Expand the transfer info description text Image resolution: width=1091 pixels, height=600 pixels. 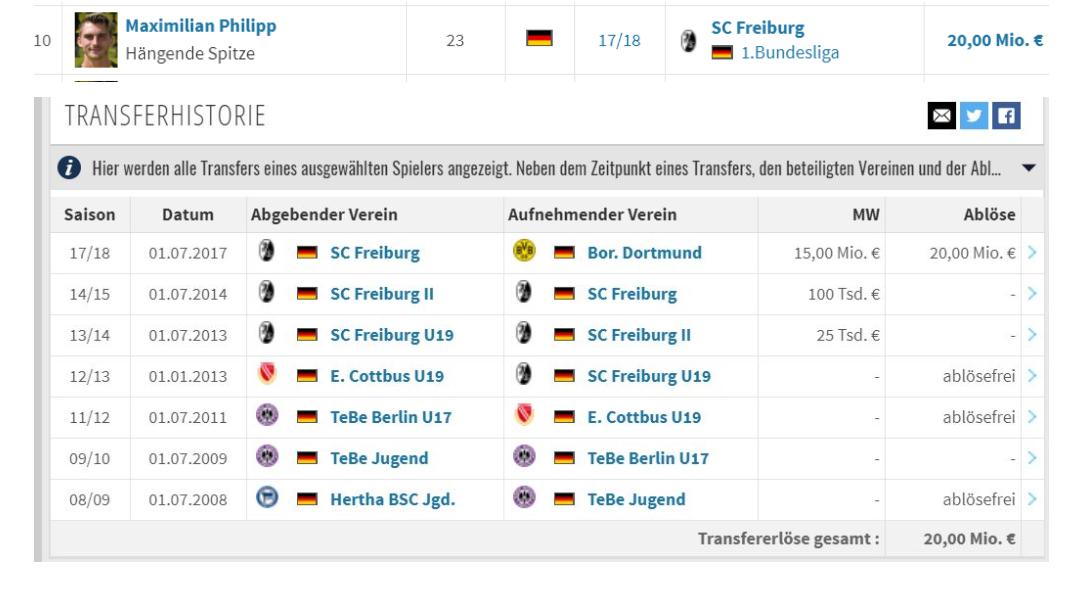[1028, 168]
